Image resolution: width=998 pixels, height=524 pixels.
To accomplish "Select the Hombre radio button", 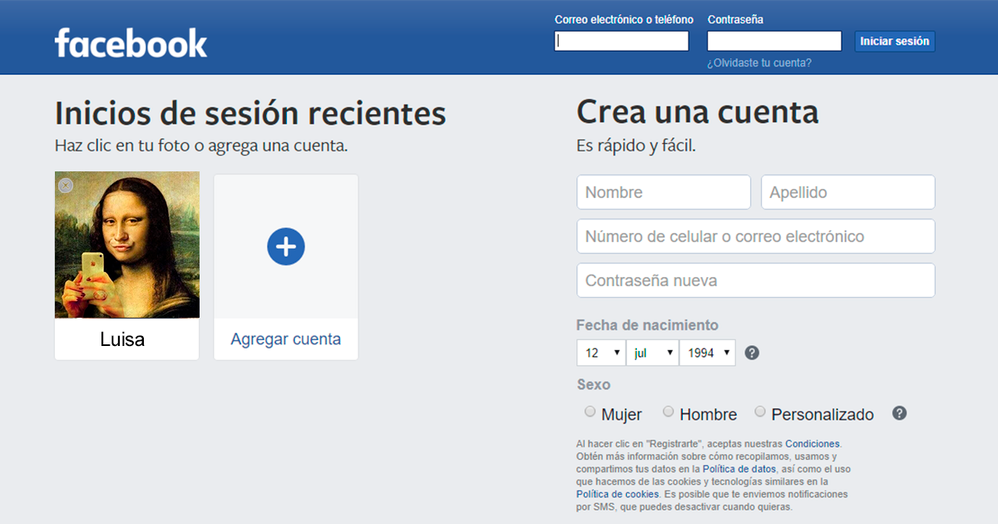I will point(668,411).
